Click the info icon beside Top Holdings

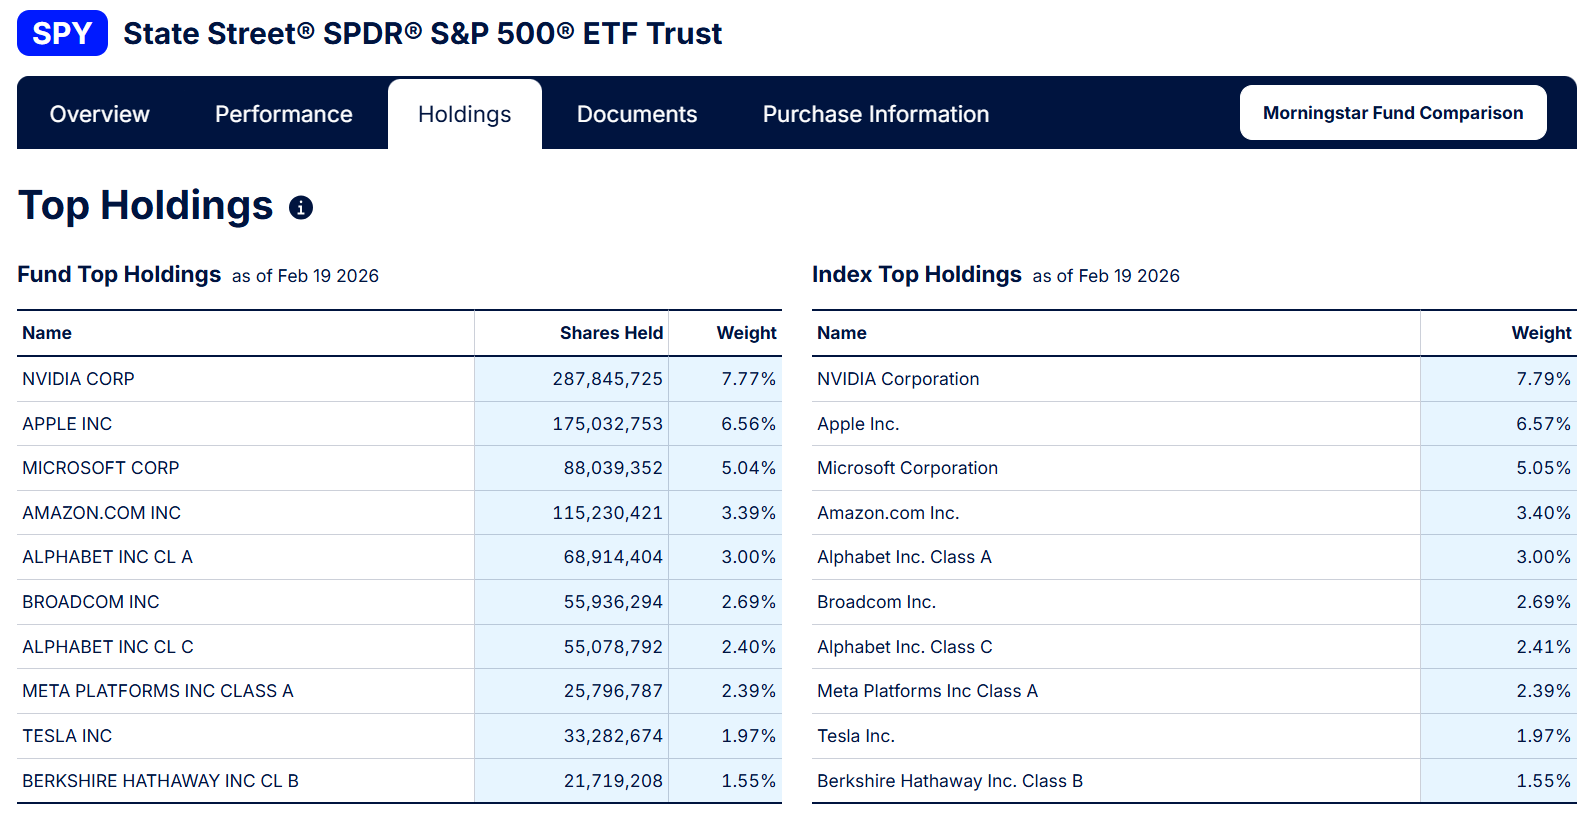pos(301,207)
